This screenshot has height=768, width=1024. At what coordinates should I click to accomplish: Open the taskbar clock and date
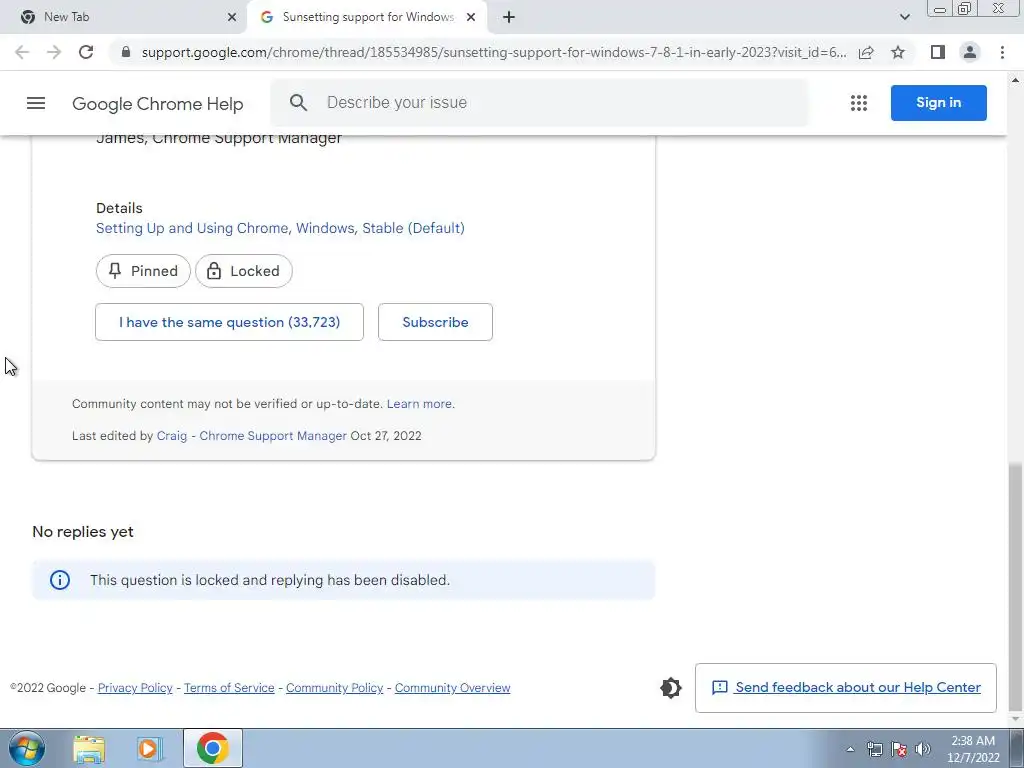973,749
